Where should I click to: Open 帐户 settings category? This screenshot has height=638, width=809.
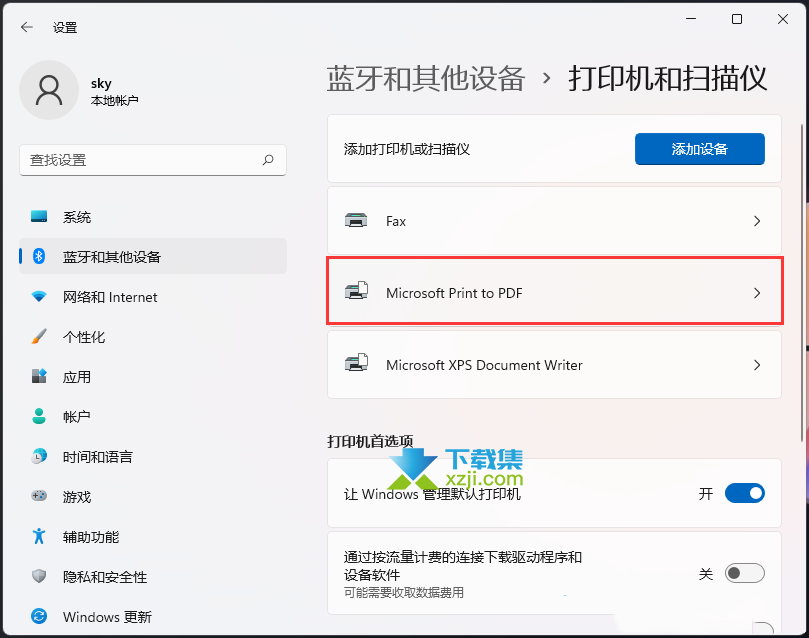pyautogui.click(x=153, y=416)
